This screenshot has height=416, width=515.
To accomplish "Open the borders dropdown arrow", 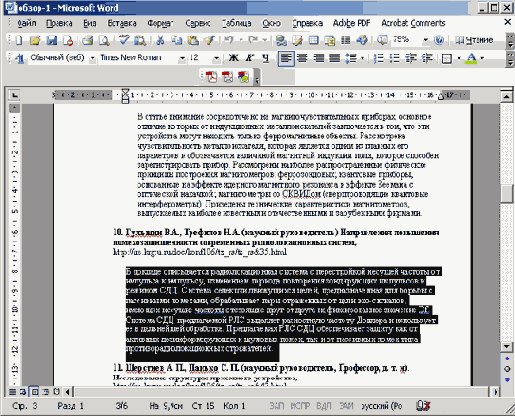I will pos(459,58).
